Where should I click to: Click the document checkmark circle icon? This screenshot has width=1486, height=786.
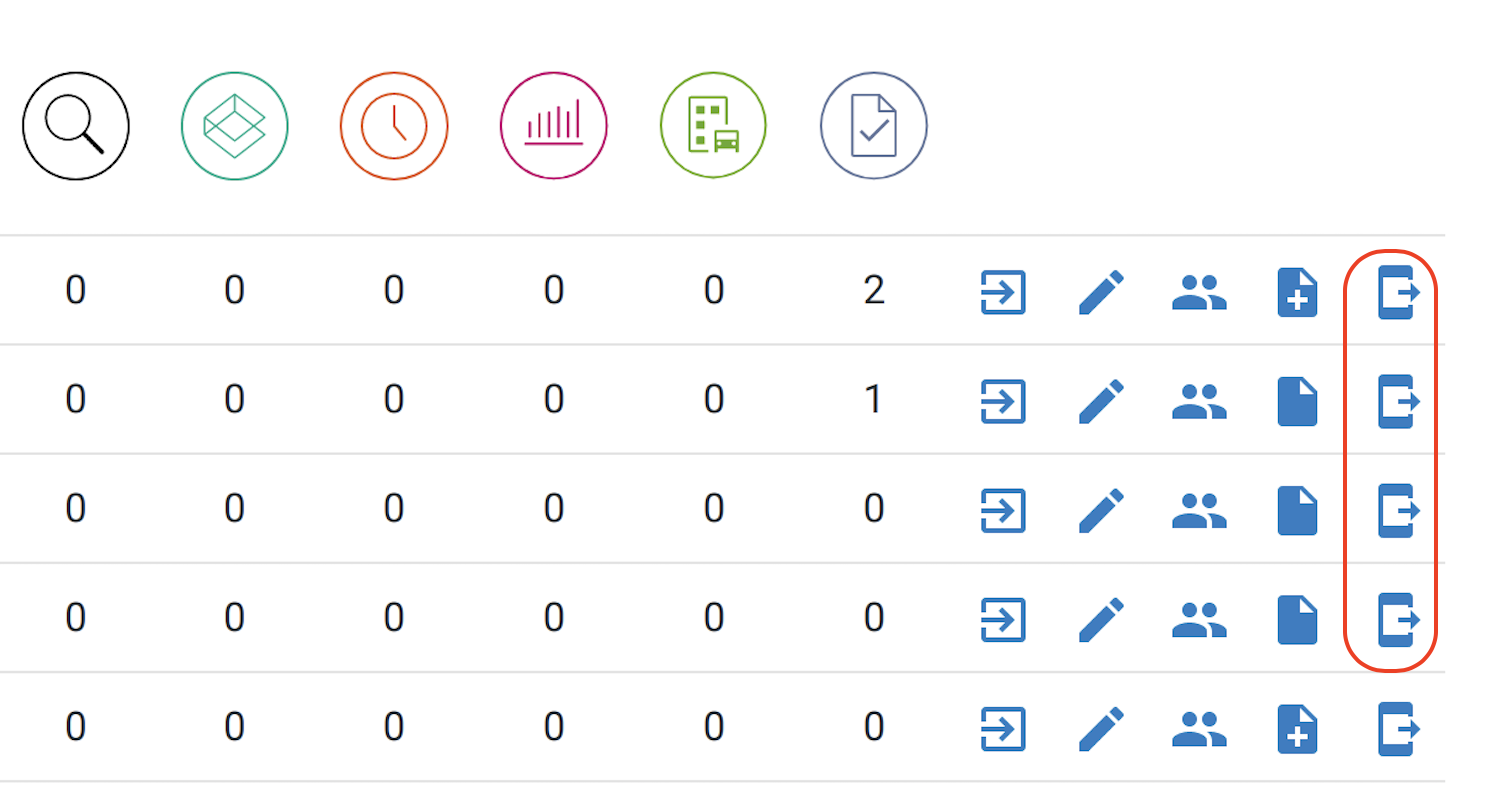pos(874,126)
